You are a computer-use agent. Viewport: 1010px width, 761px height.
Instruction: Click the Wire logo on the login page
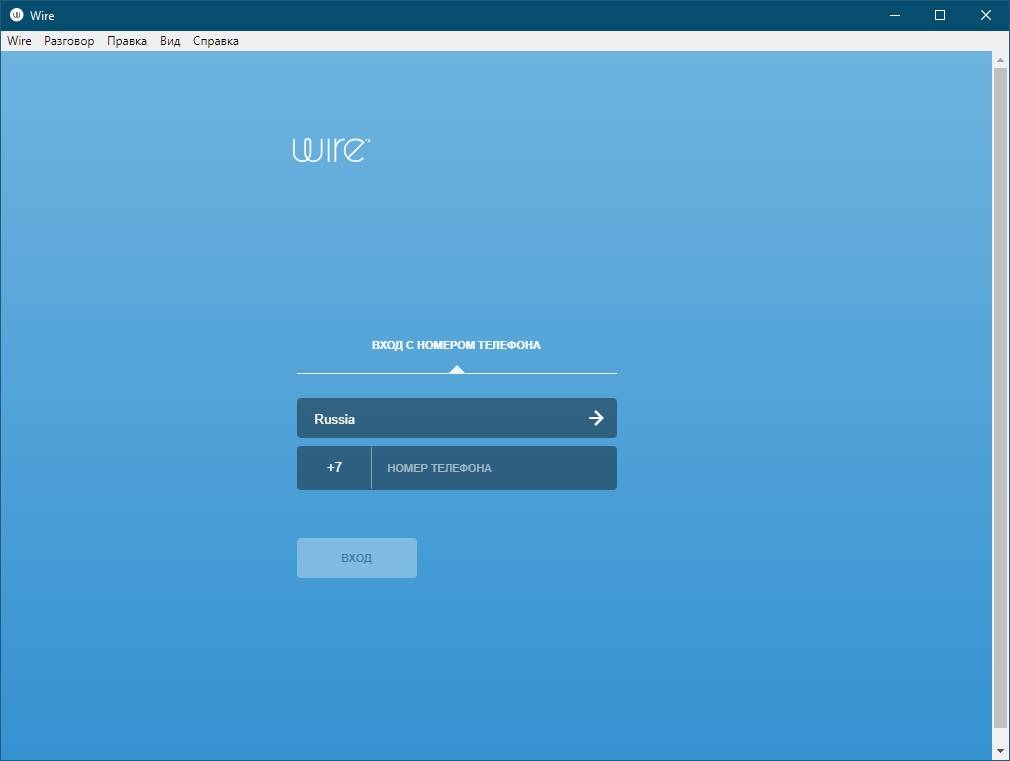[x=331, y=149]
